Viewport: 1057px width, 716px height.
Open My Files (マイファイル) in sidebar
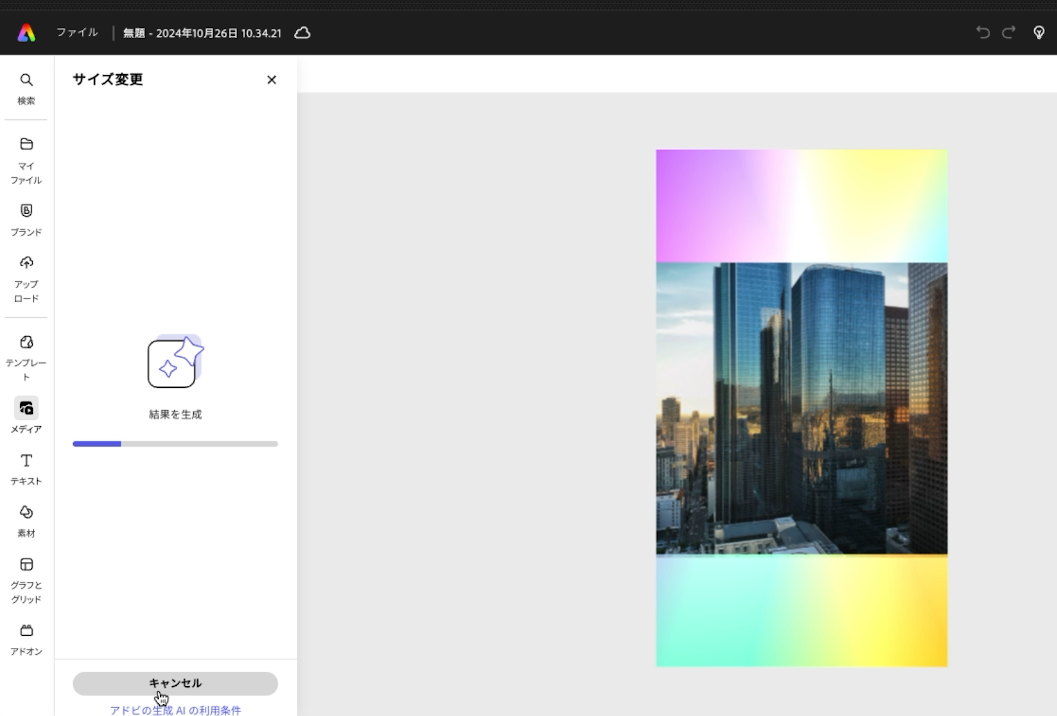pos(26,158)
